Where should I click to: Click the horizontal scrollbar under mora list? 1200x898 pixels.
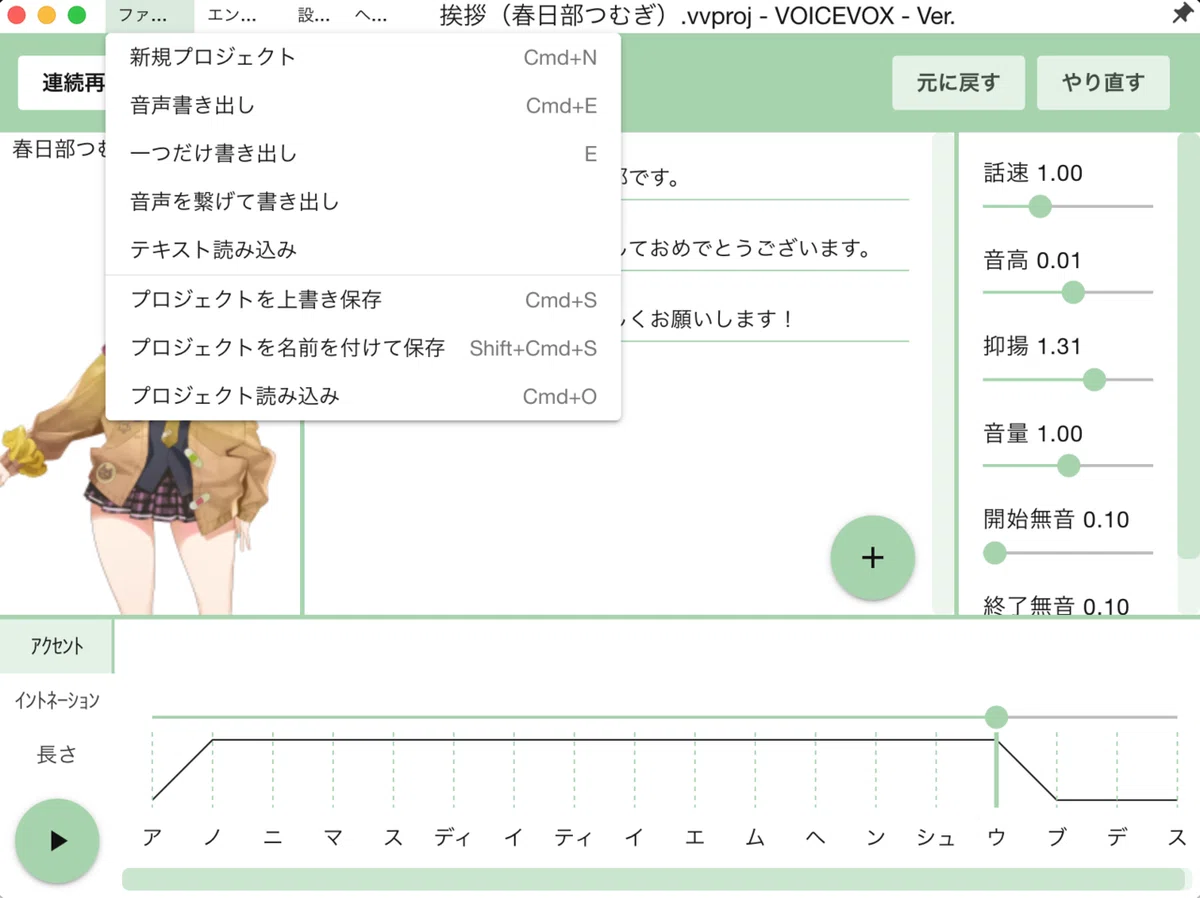point(653,879)
